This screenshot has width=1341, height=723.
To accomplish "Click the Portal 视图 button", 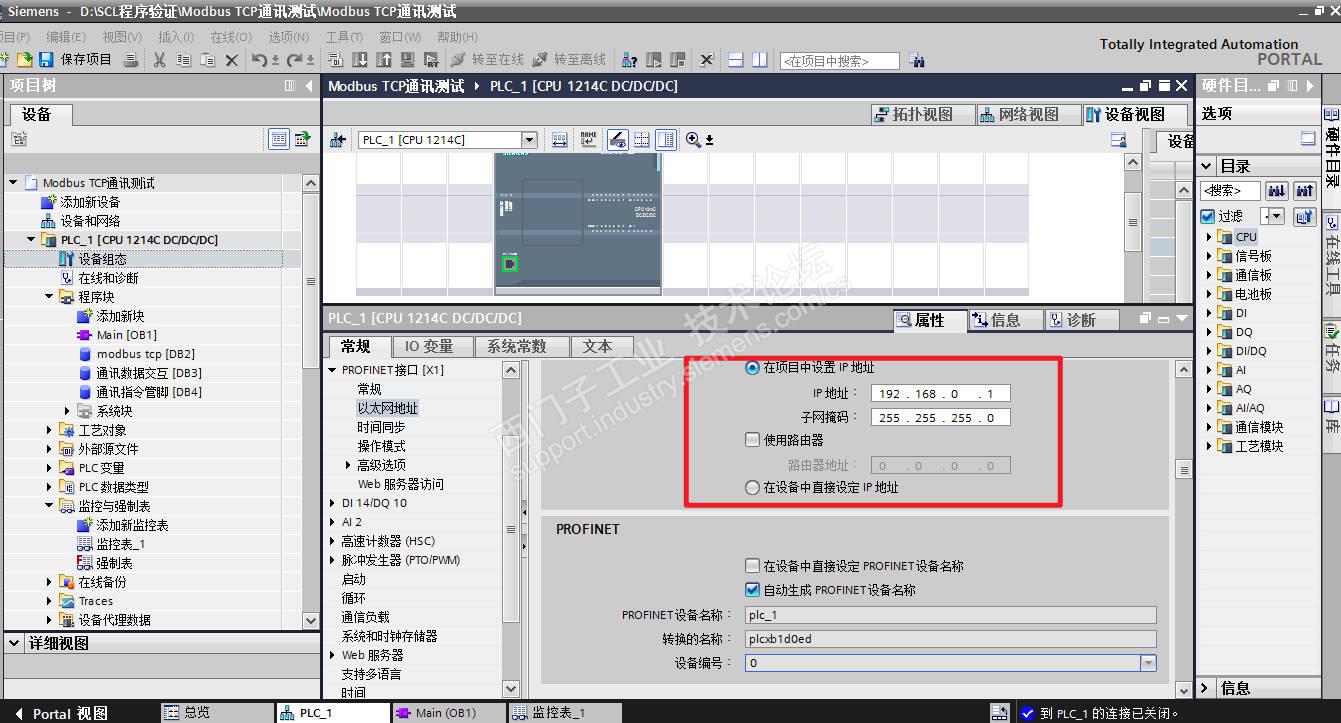I will pos(60,713).
